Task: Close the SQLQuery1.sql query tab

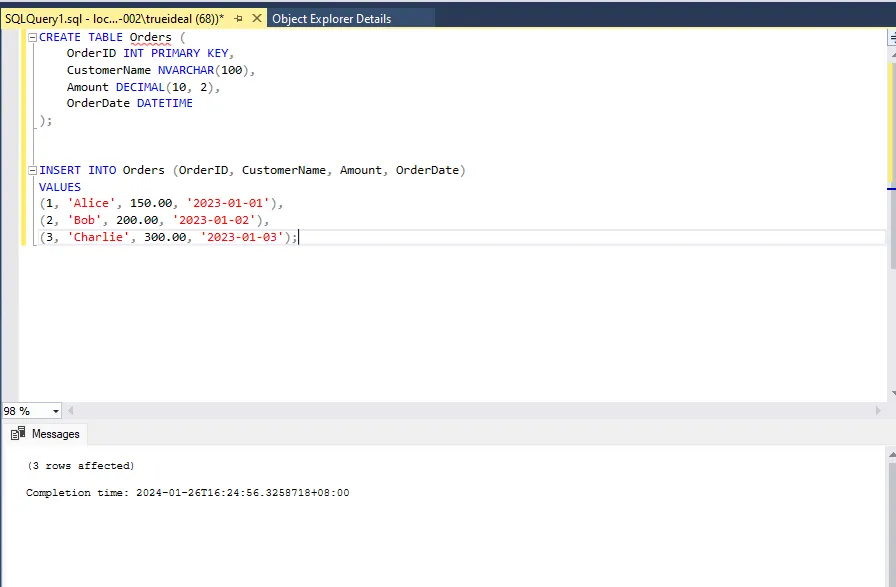Action: 257,18
